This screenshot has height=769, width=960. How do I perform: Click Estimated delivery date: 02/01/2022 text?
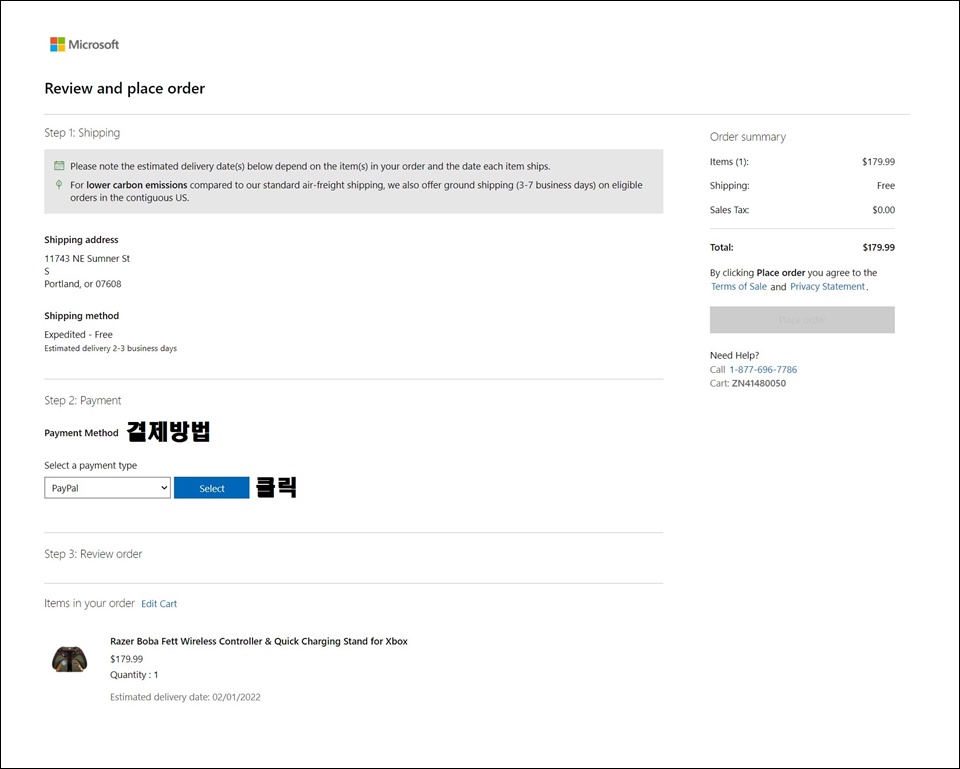[185, 697]
